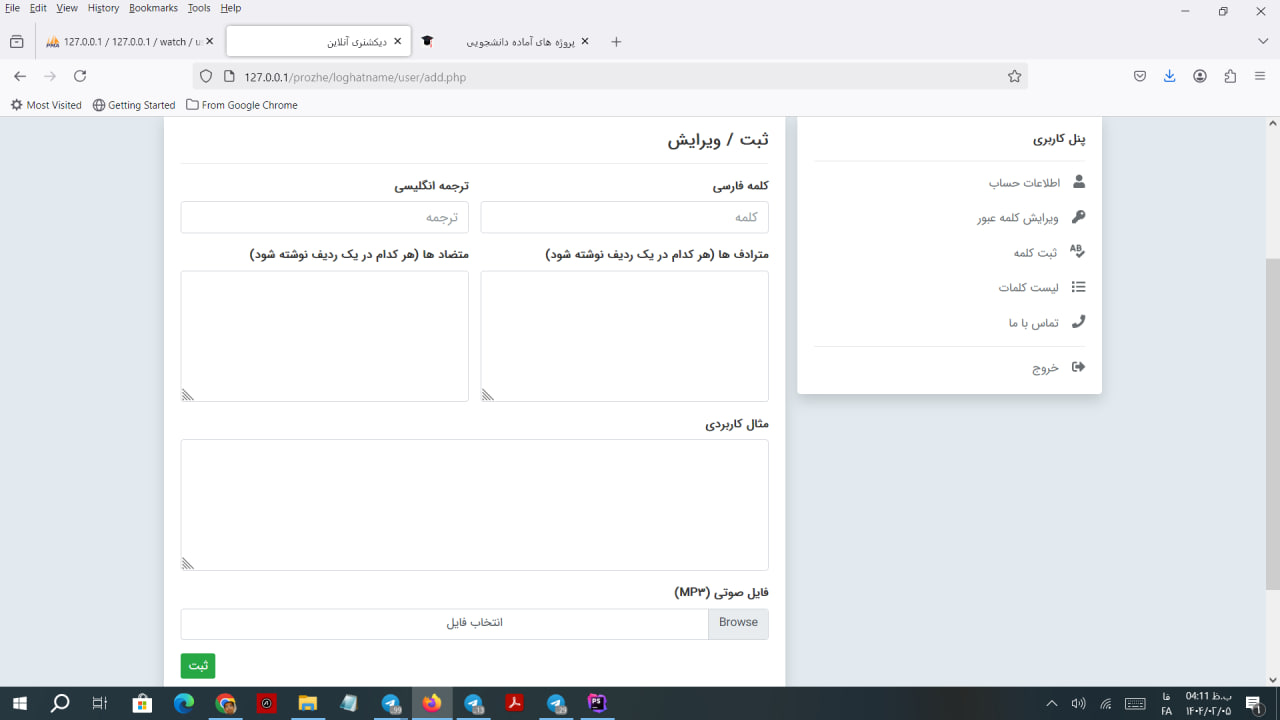1280x720 pixels.
Task: Show hidden tray icons chevron
Action: [x=1051, y=703]
